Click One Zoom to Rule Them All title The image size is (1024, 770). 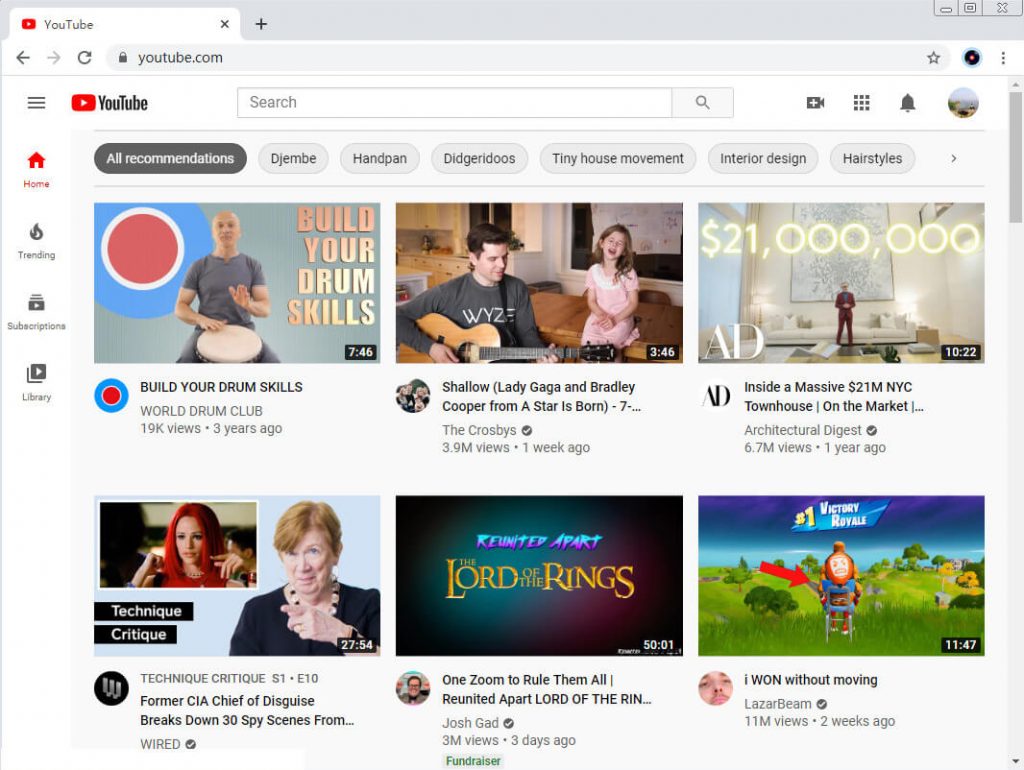[x=547, y=690]
